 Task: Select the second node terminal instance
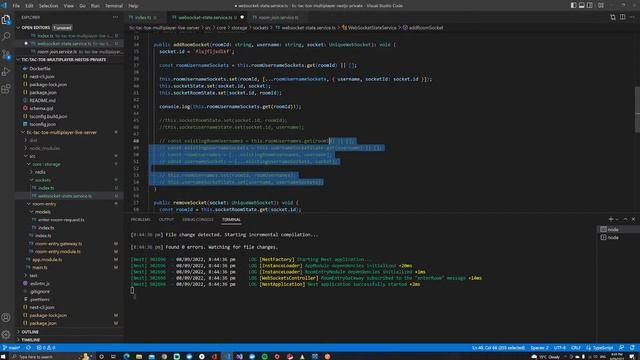click(x=618, y=237)
